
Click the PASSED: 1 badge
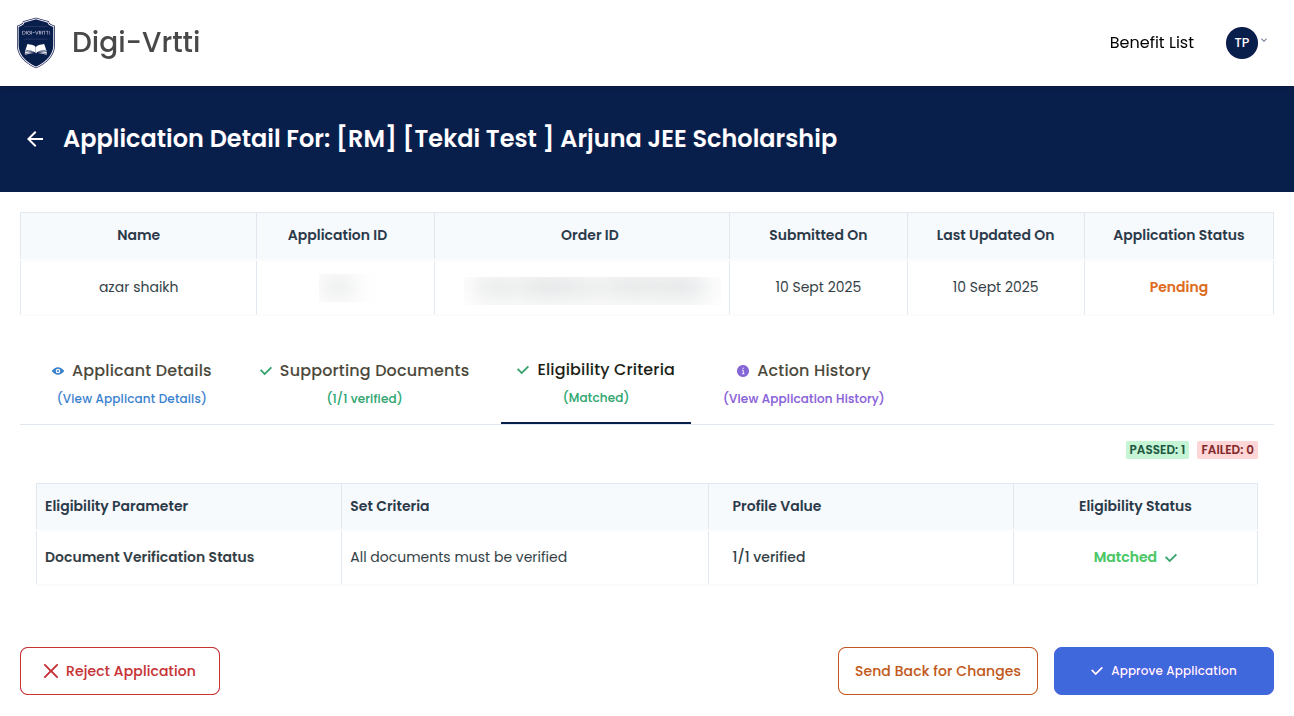click(x=1157, y=450)
